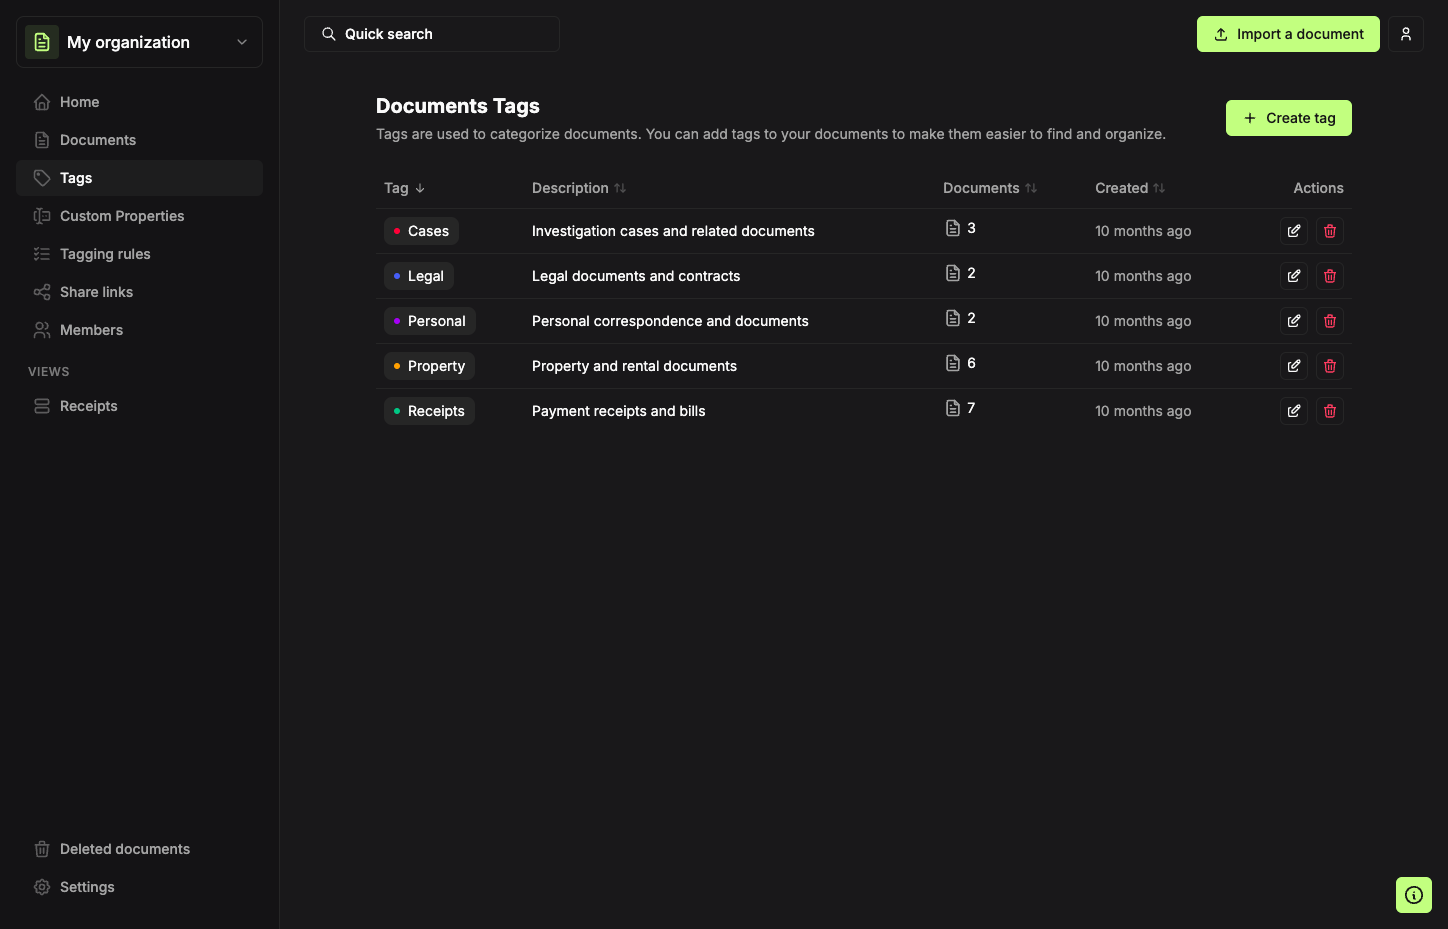
Task: Click Import a document button
Action: coord(1288,34)
